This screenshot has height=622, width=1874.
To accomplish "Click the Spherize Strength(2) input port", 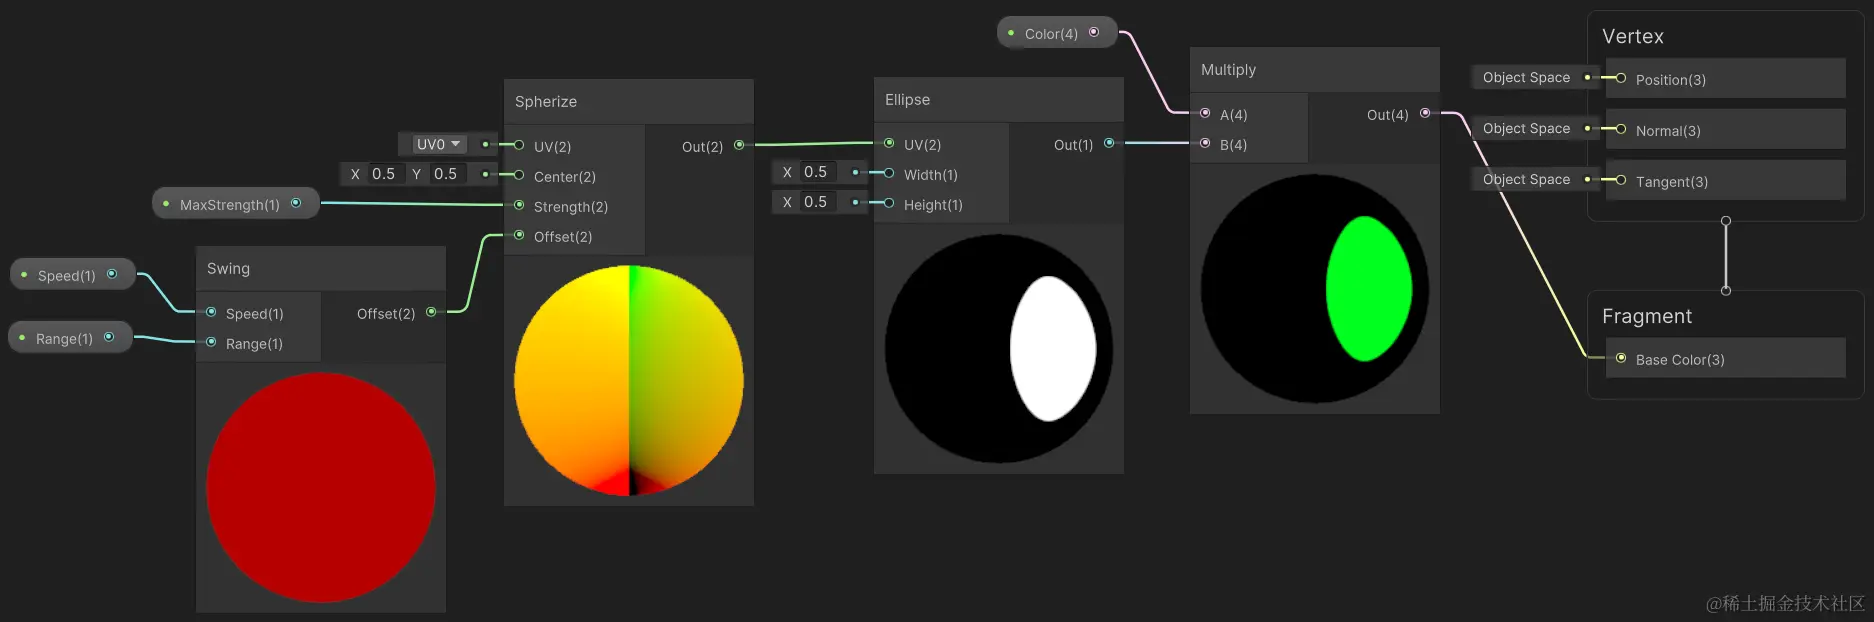I will 519,205.
